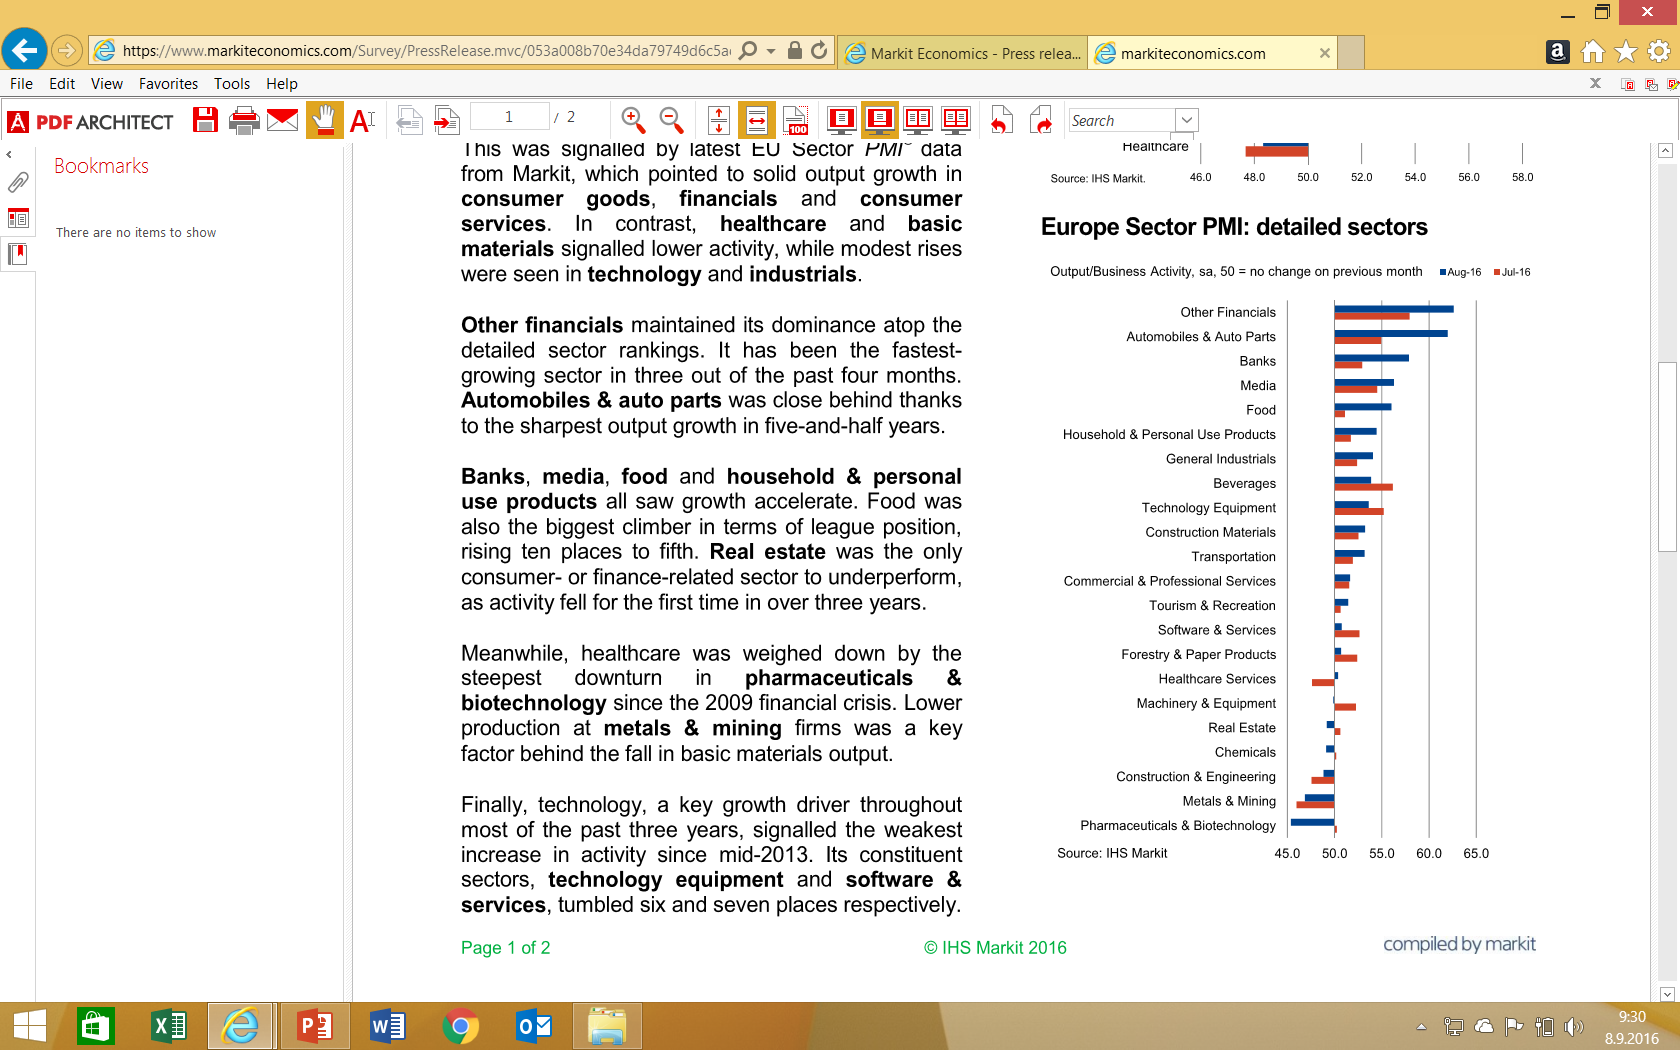Zoom out with magnifier minus icon
The width and height of the screenshot is (1680, 1050).
coord(672,120)
